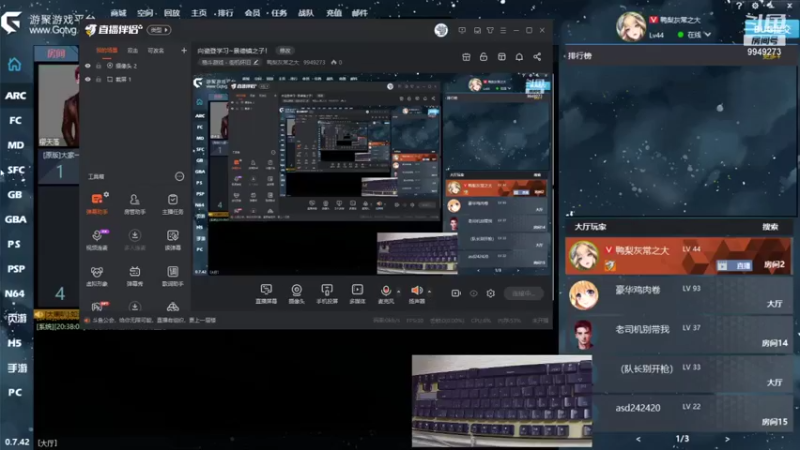Open the bear-face virtual avatar tool
800x450 pixels.
point(97,276)
